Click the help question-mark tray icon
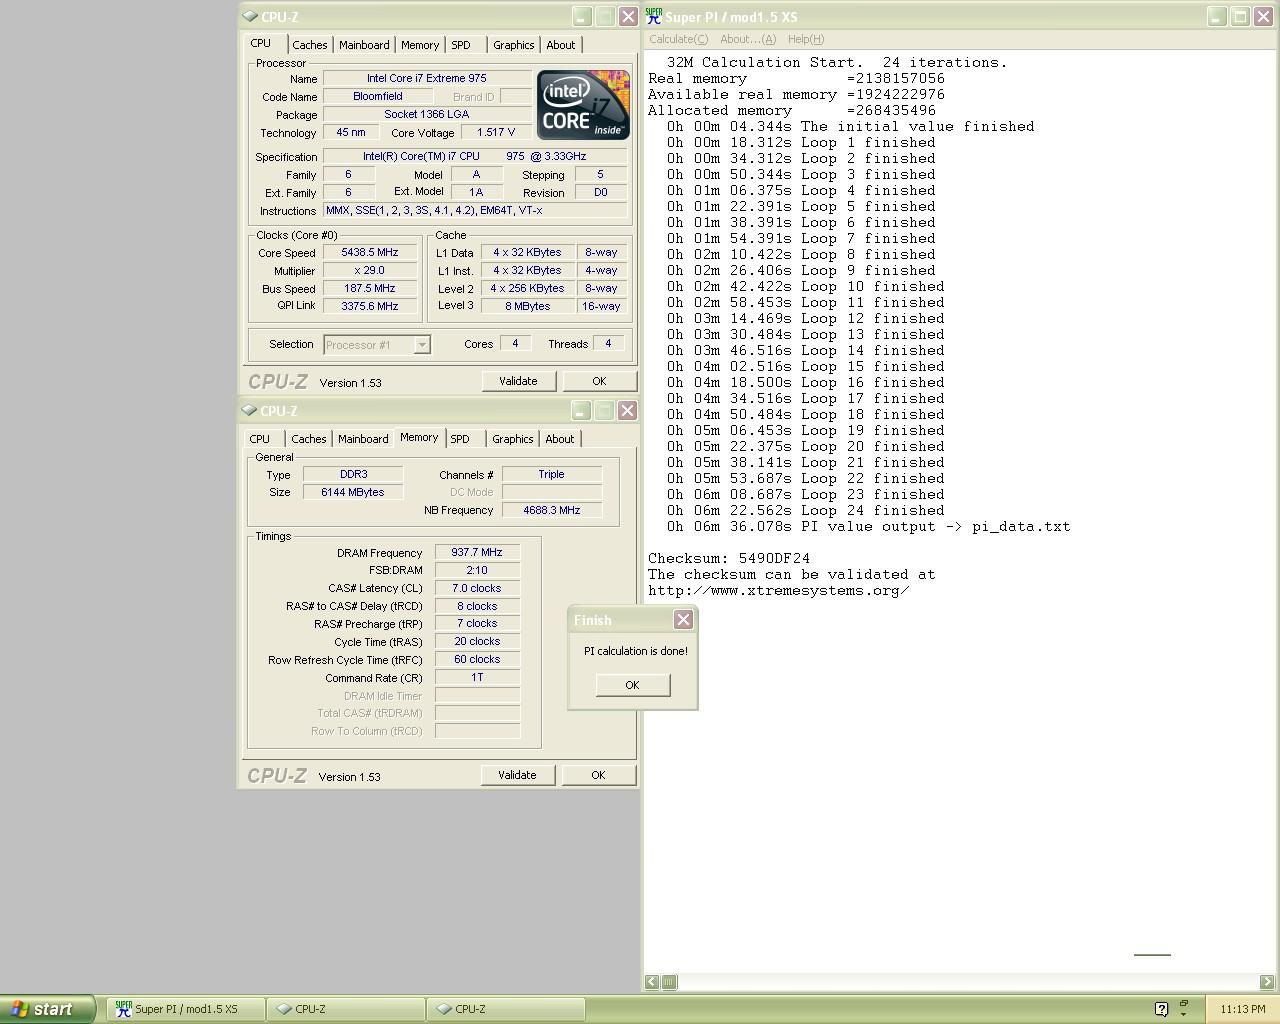Screen dimensions: 1280x1024 tap(1161, 1009)
